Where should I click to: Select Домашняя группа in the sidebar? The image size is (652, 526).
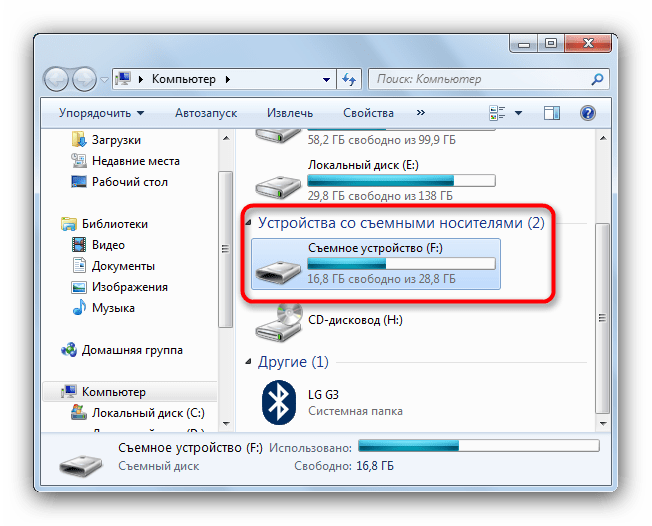click(132, 350)
